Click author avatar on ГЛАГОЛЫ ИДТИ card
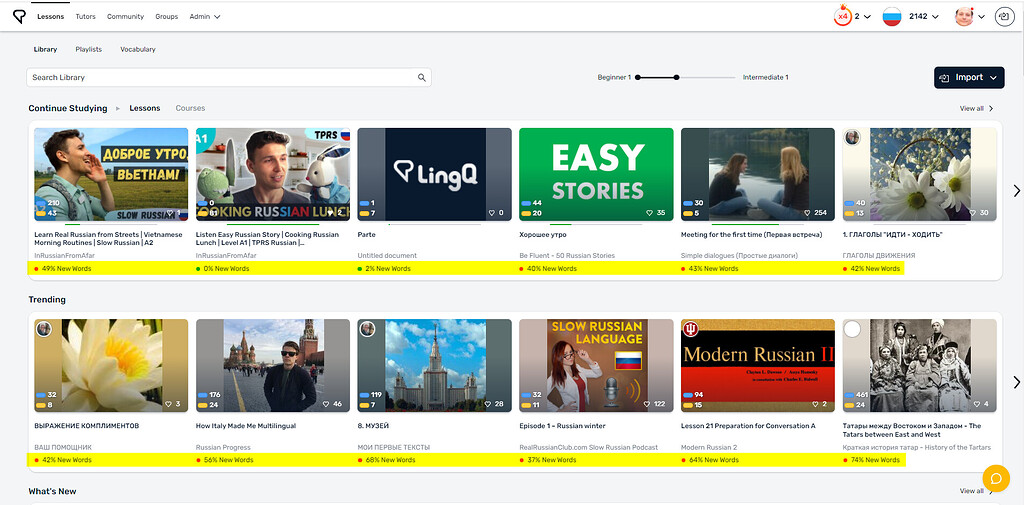This screenshot has height=505, width=1024. (852, 137)
